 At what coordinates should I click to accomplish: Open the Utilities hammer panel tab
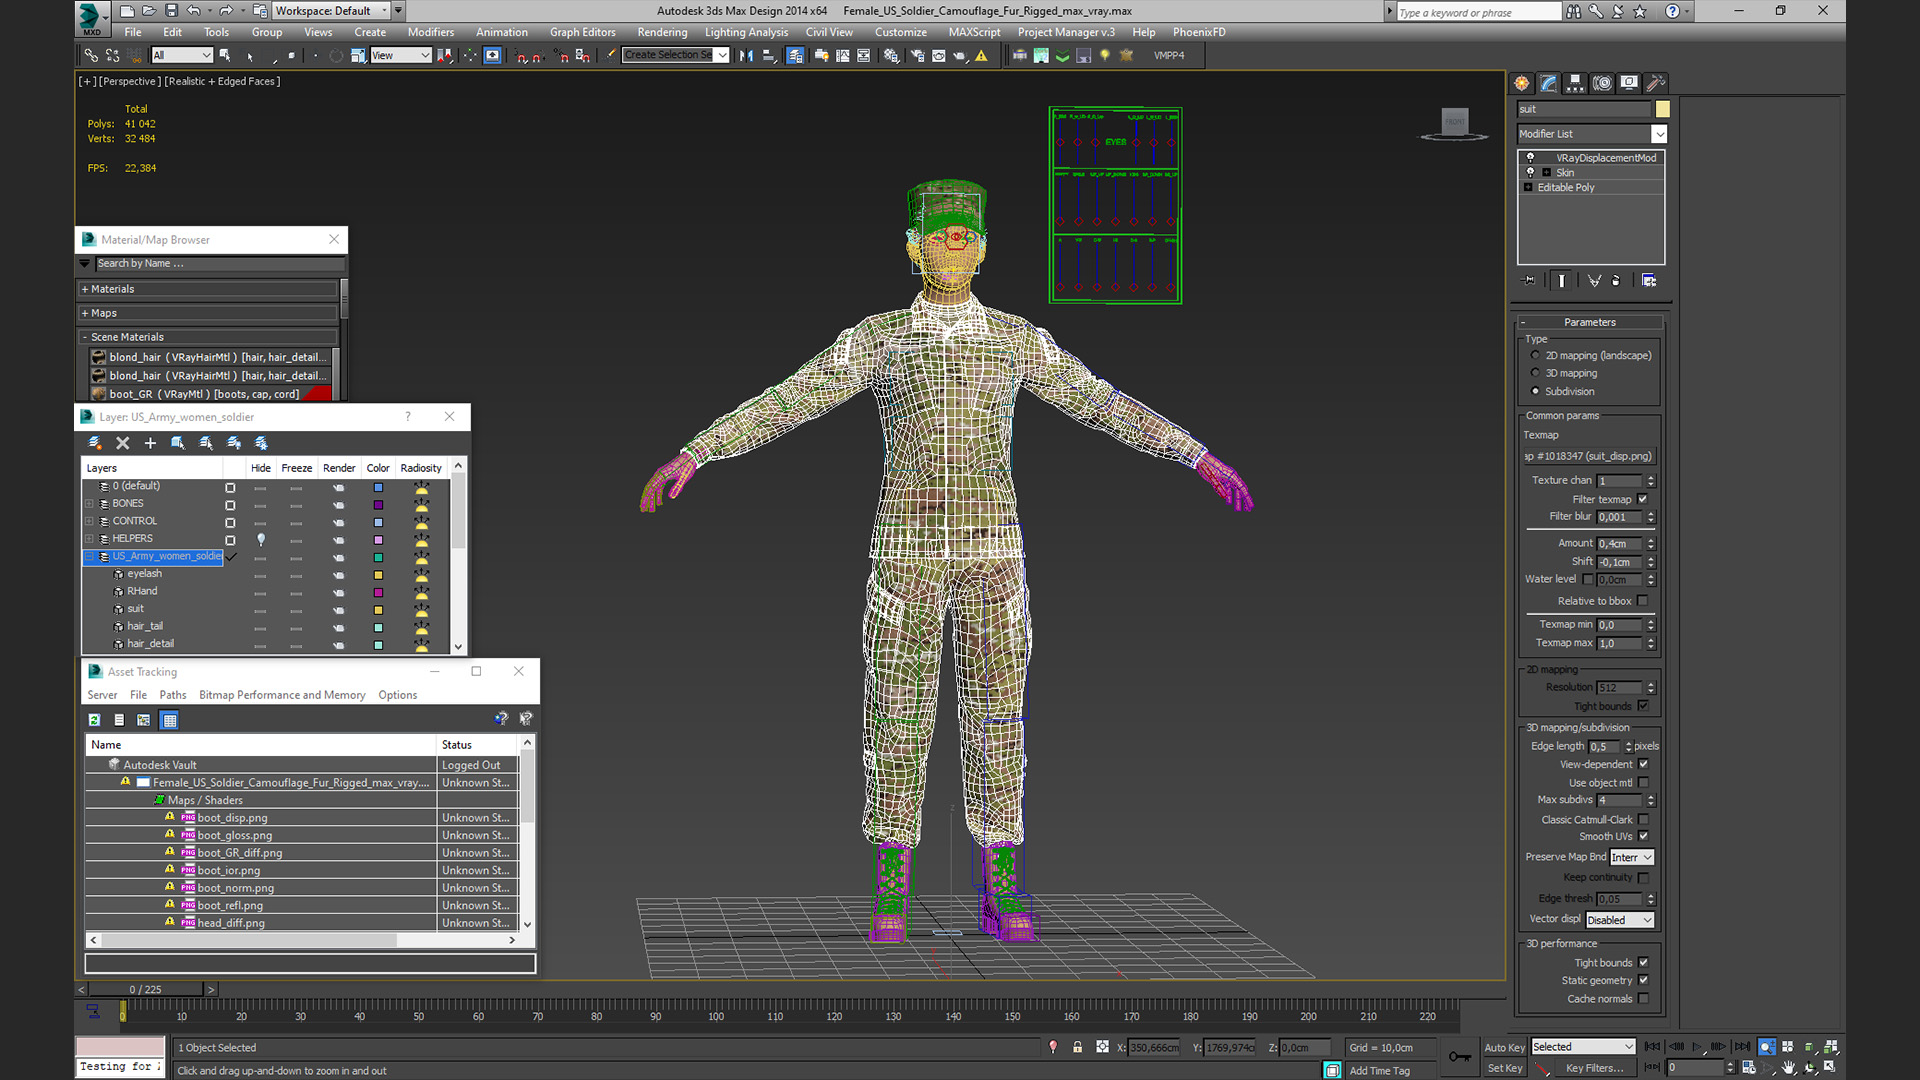(x=1656, y=83)
